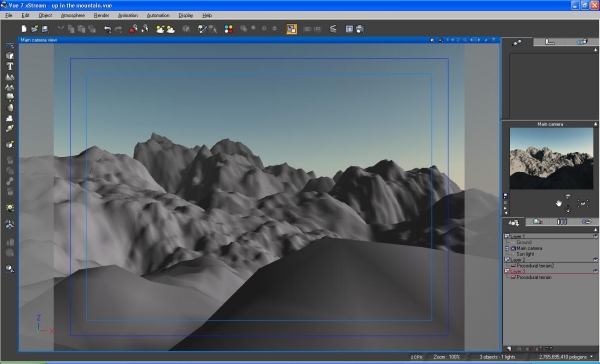Undo the last action

pyautogui.click(x=108, y=29)
